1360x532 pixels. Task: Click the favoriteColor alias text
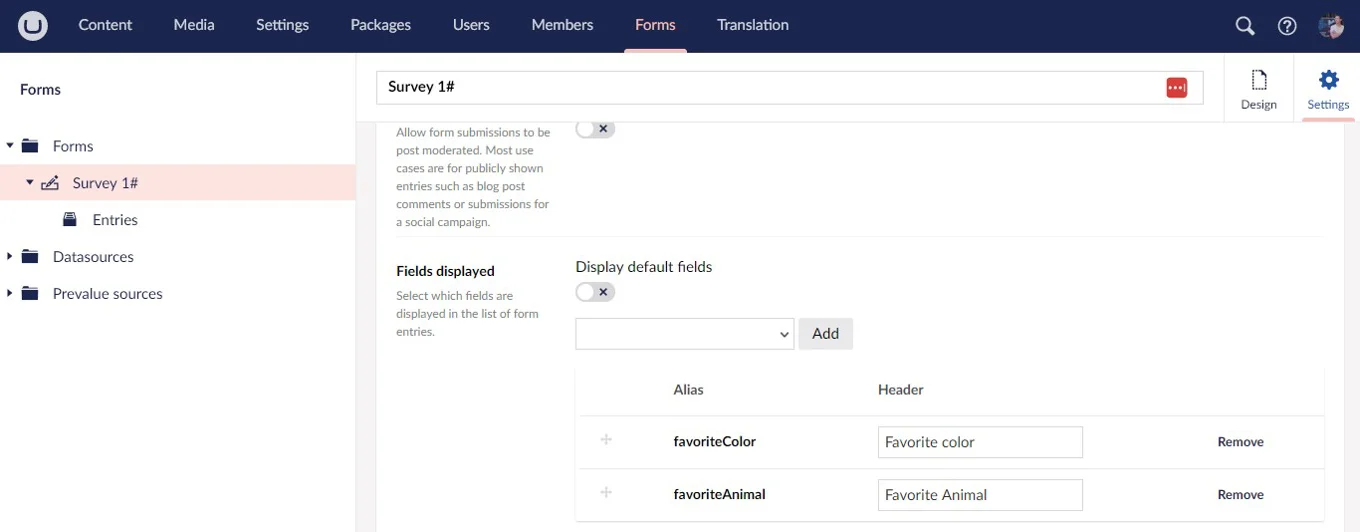(715, 441)
